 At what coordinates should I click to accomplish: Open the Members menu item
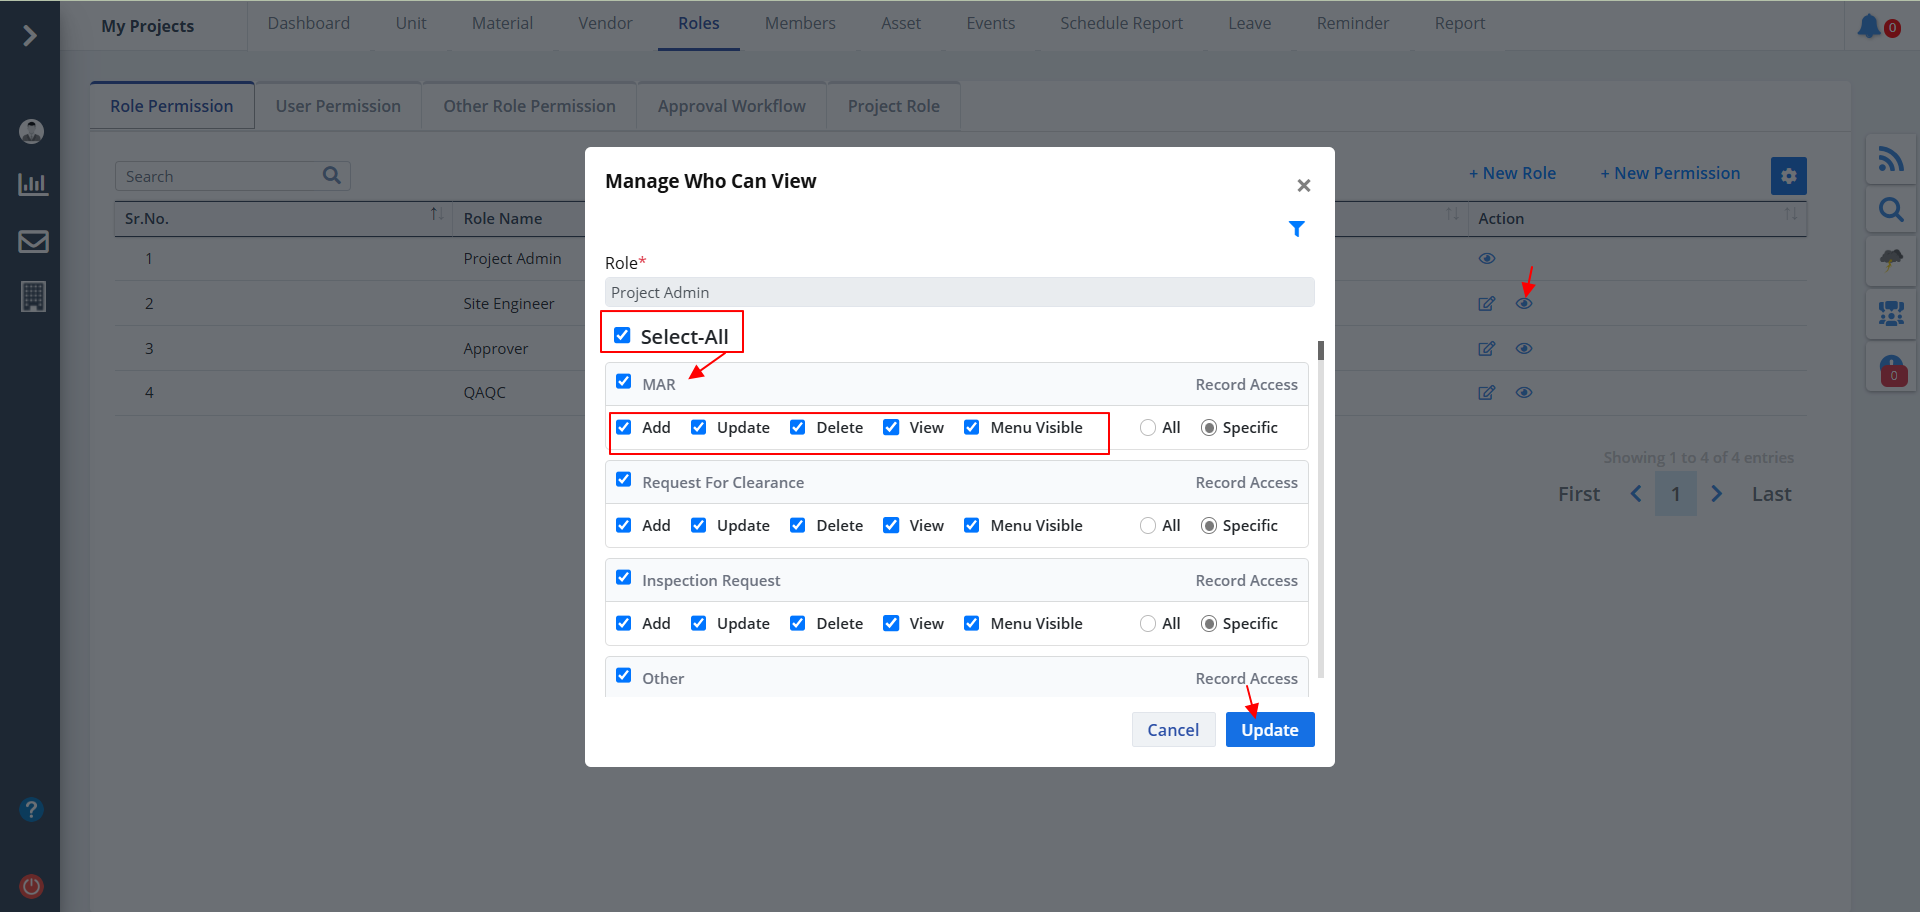[799, 23]
